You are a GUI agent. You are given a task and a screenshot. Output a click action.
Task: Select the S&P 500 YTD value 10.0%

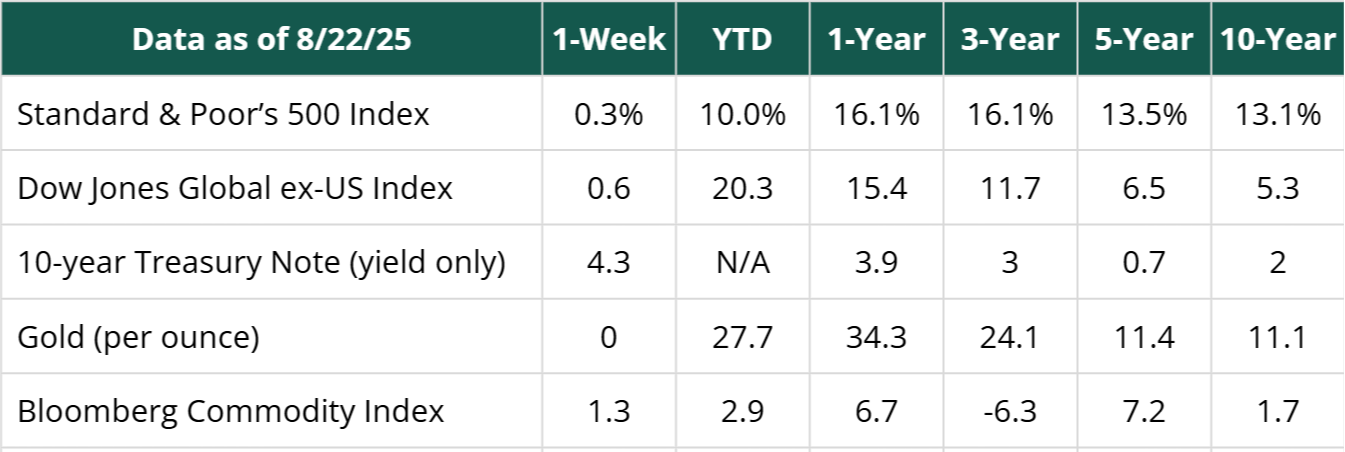[743, 114]
